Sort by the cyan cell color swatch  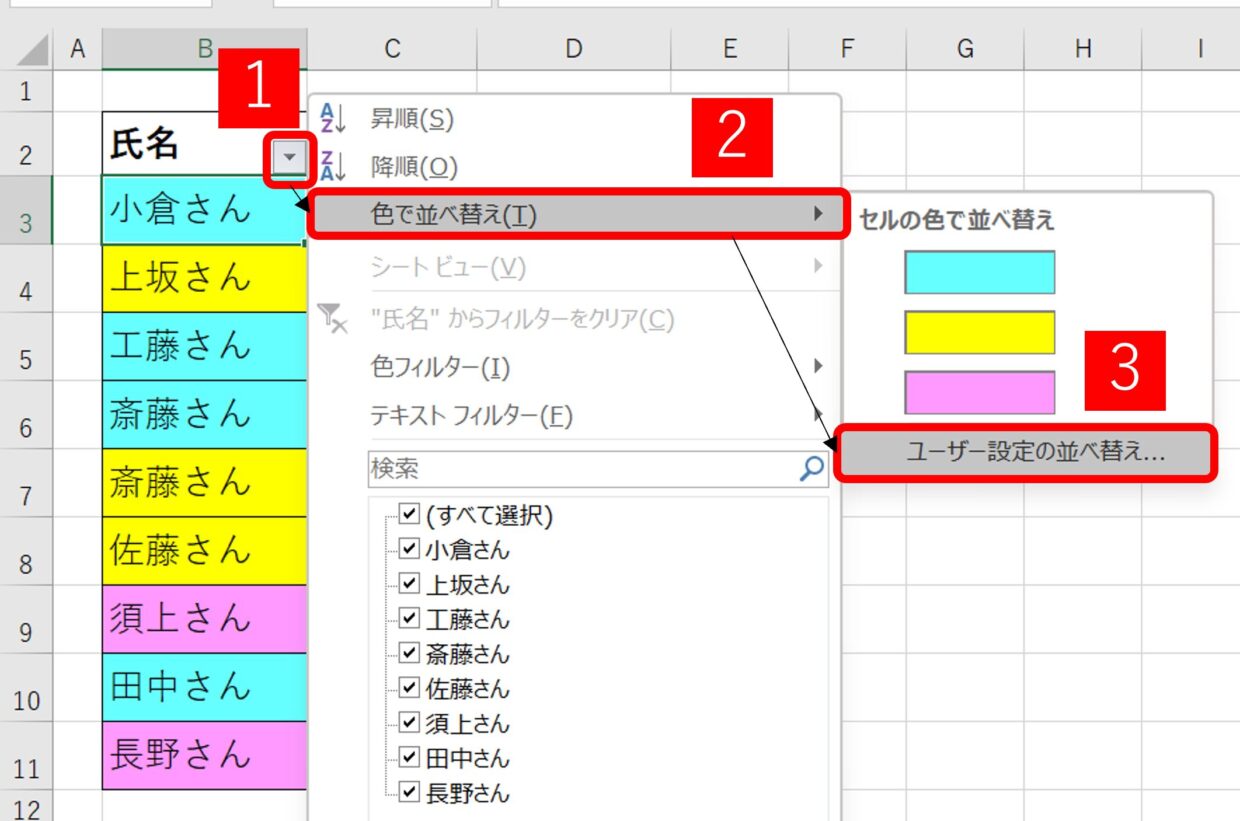(x=979, y=272)
